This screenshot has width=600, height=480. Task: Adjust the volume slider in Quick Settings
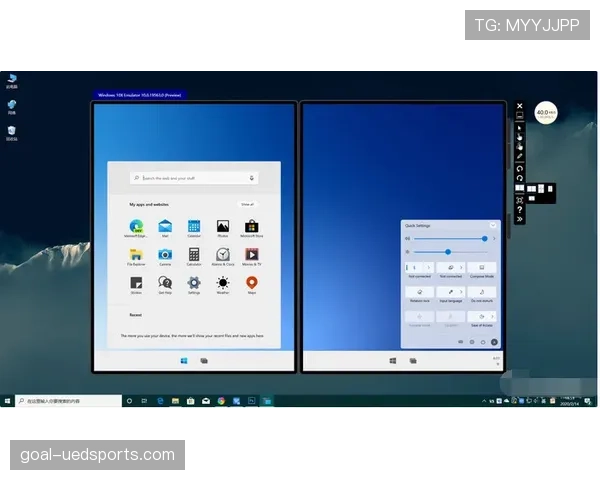tap(450, 238)
